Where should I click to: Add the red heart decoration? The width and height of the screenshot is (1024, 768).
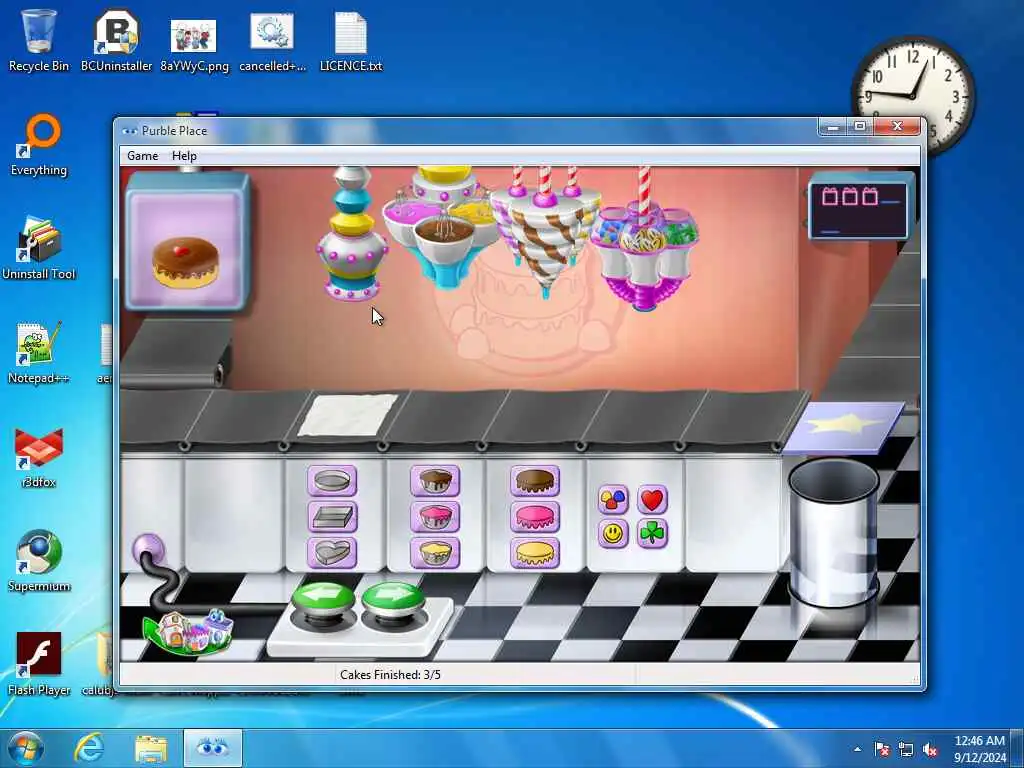click(x=652, y=500)
